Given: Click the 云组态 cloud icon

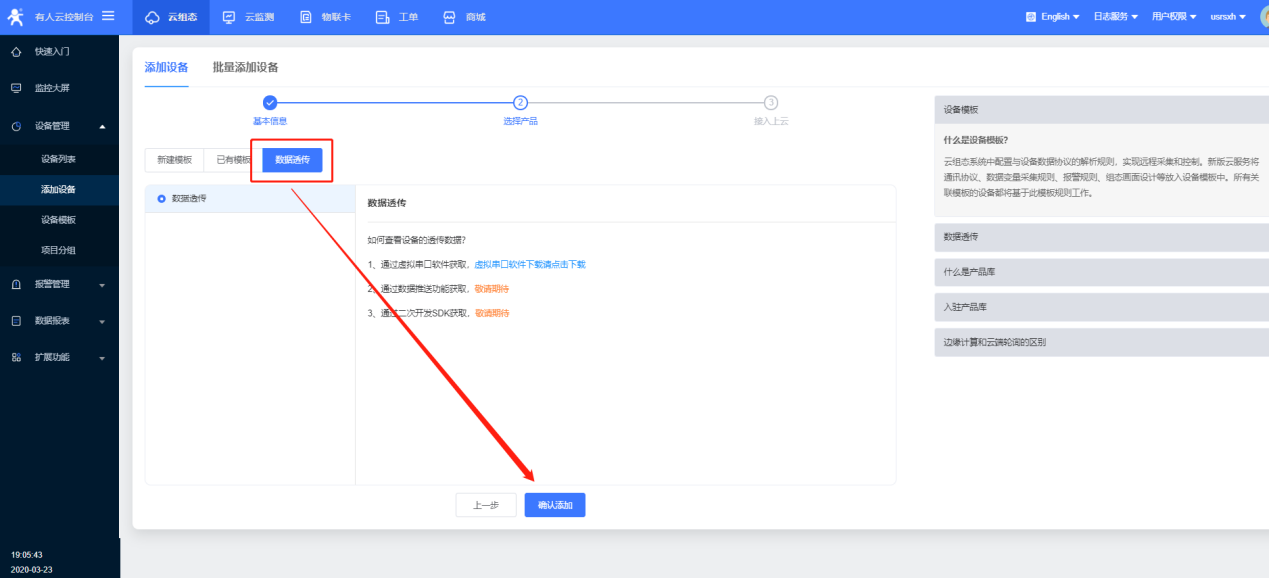Looking at the screenshot, I should pos(152,17).
